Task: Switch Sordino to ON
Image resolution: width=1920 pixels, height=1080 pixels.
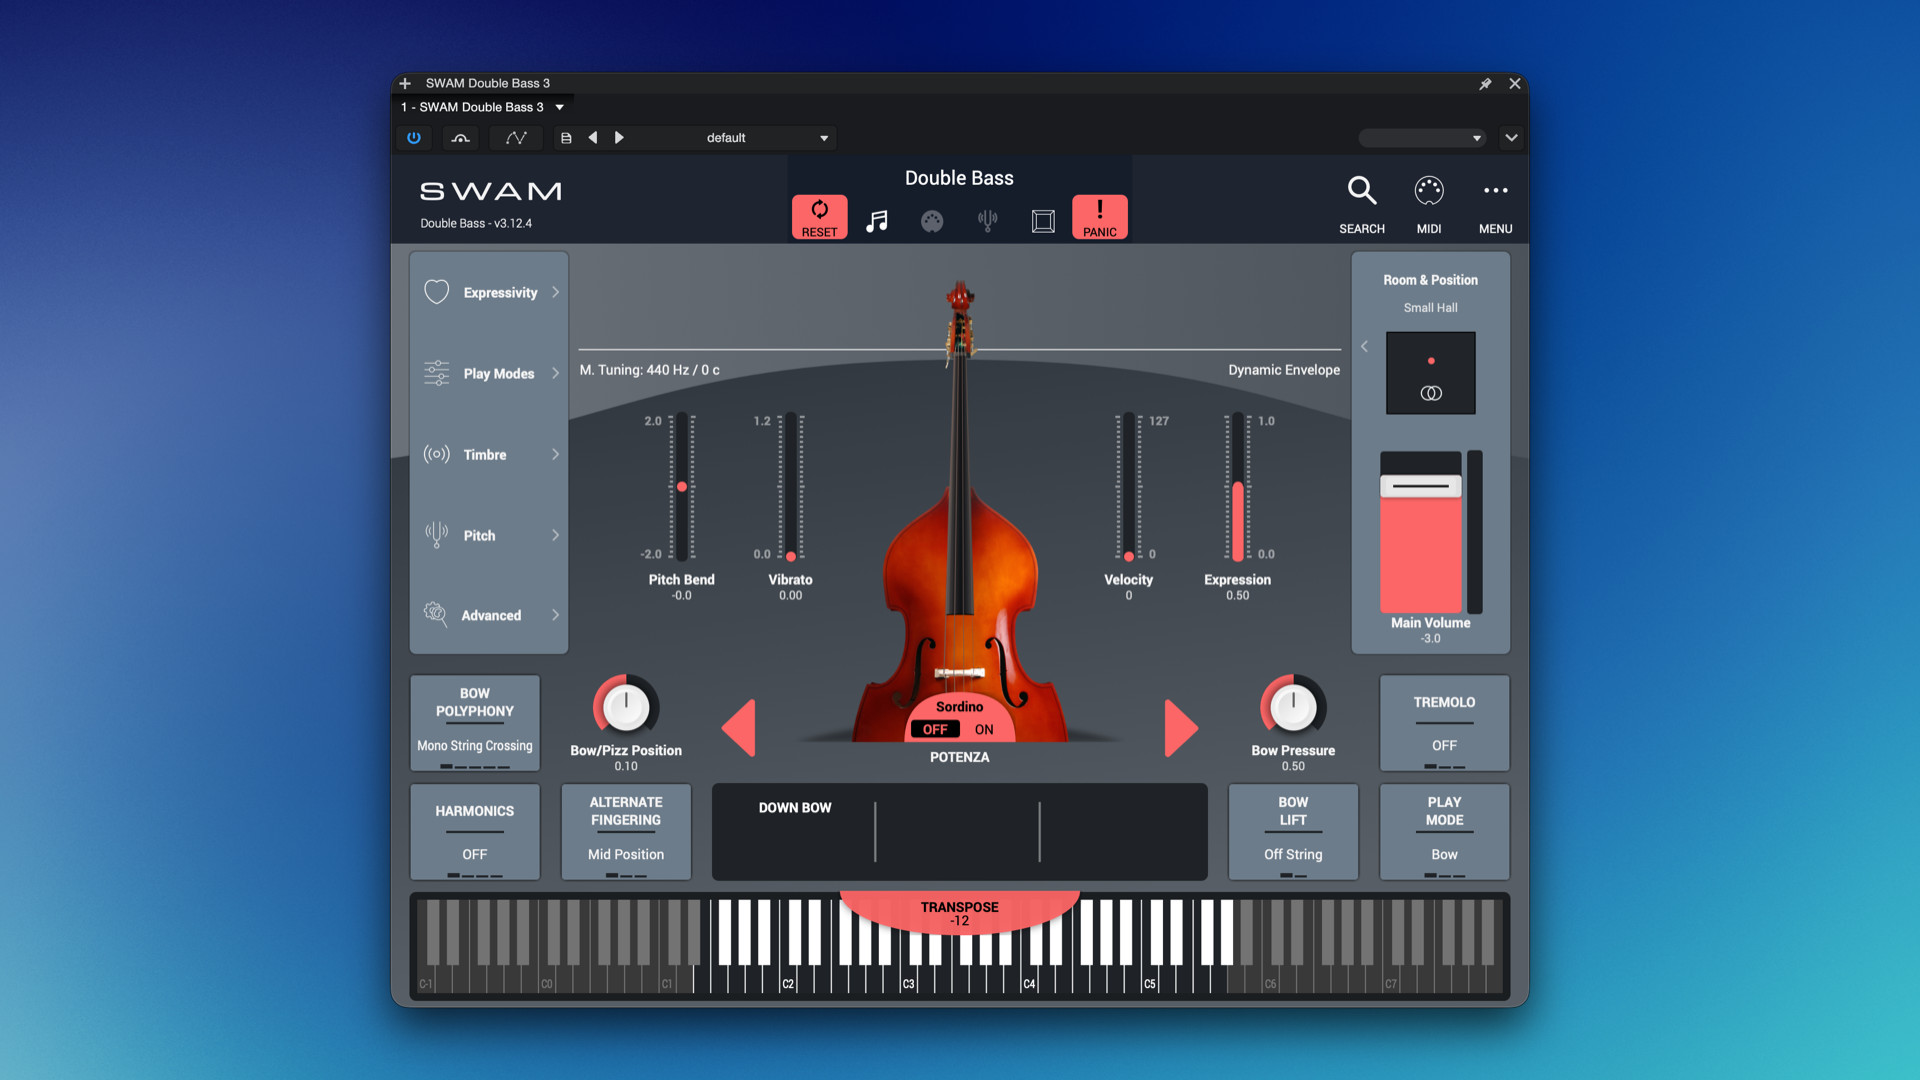Action: pos(984,730)
